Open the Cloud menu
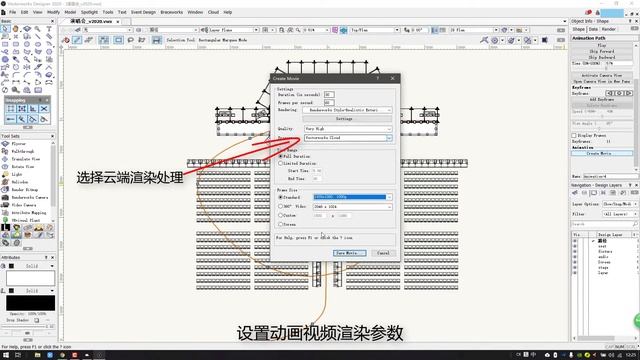Screen dimensions: 640x360 213,12
